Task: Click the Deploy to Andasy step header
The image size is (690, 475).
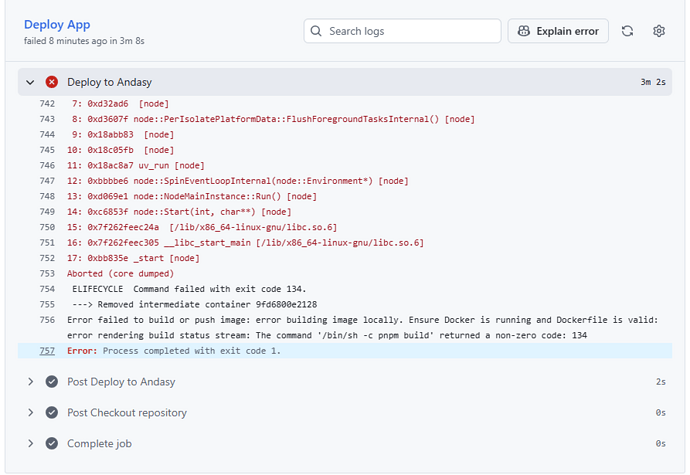Action: point(109,82)
